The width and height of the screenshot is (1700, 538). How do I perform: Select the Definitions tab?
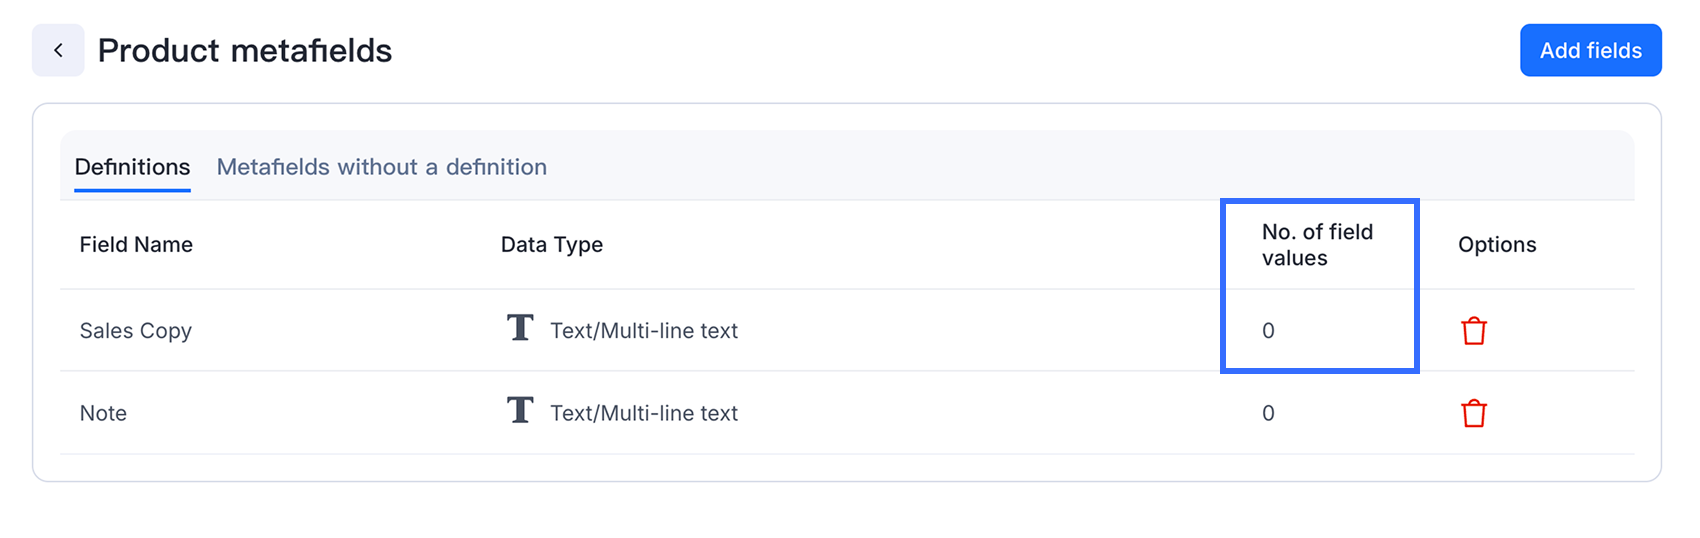point(132,167)
